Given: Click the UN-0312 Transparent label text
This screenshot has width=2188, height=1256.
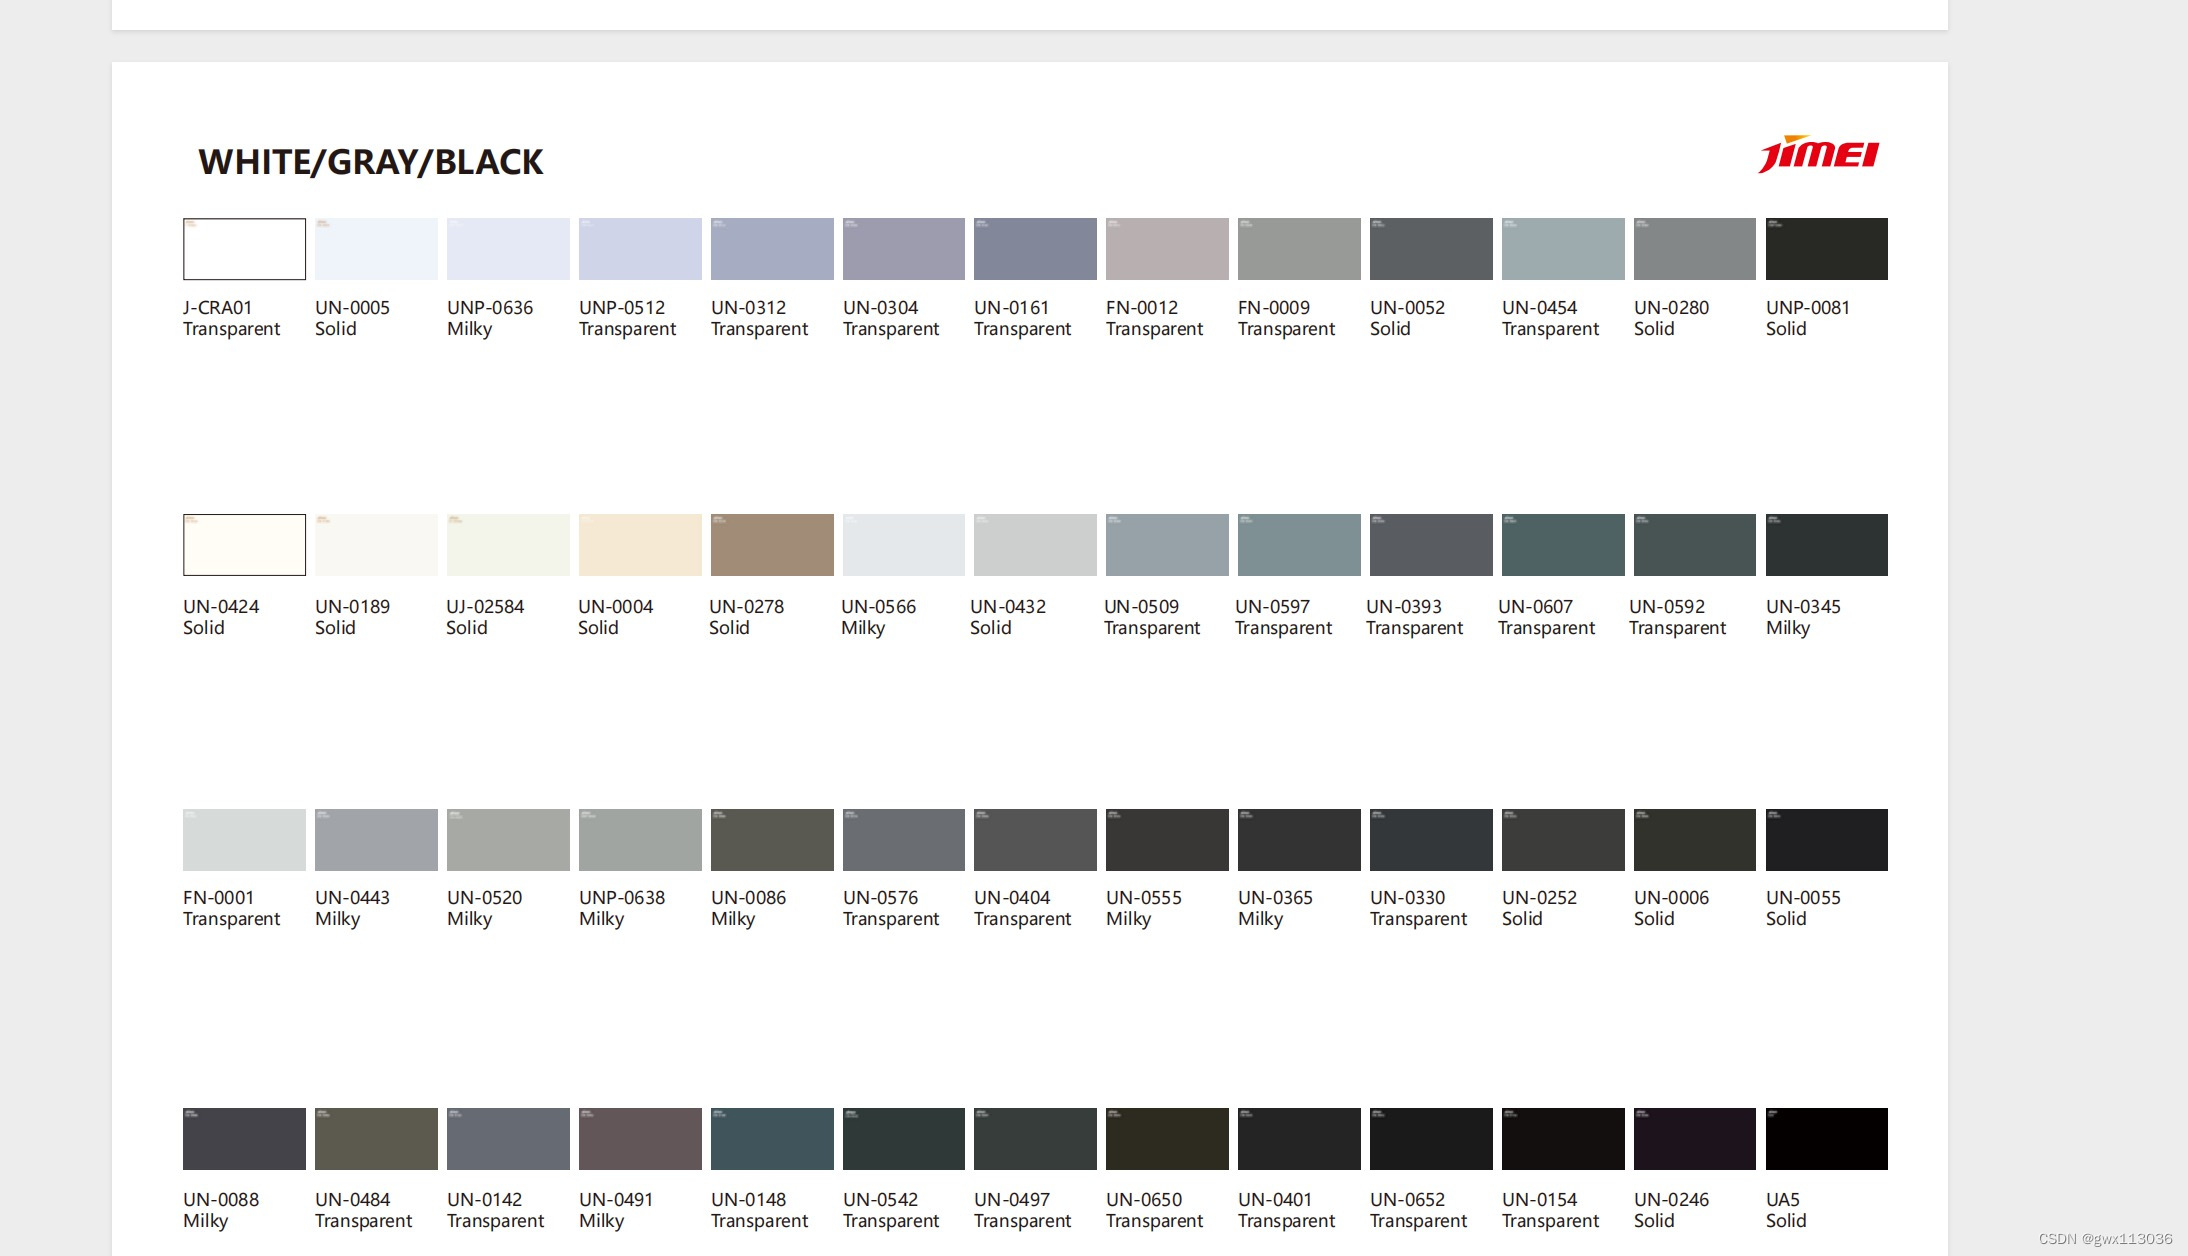Looking at the screenshot, I should pos(758,318).
